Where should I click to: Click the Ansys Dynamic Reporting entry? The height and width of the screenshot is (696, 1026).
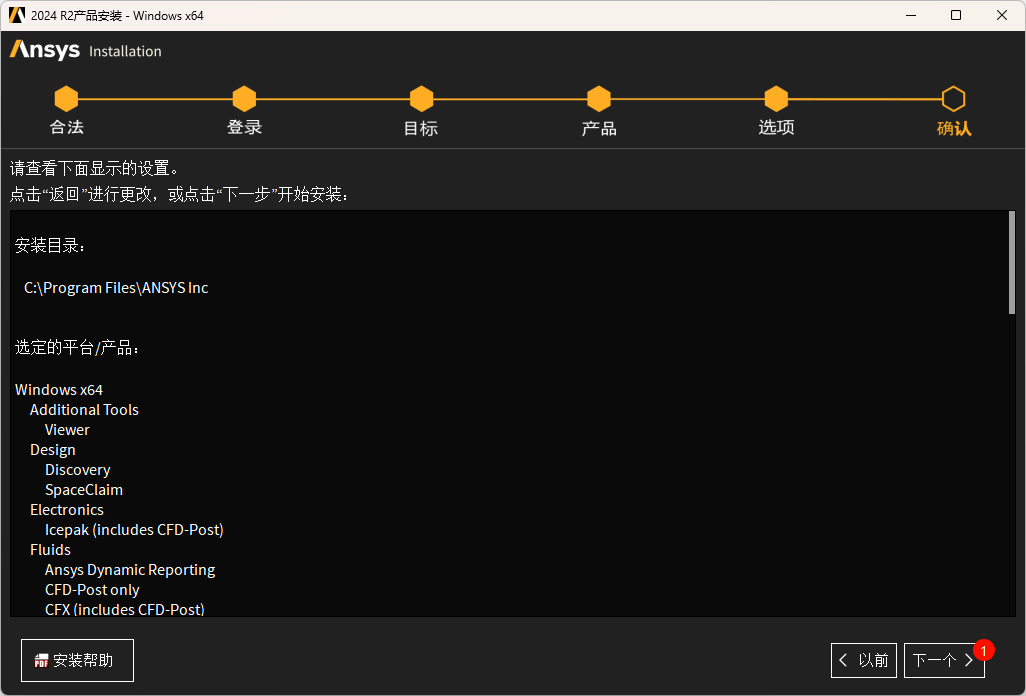pyautogui.click(x=130, y=570)
